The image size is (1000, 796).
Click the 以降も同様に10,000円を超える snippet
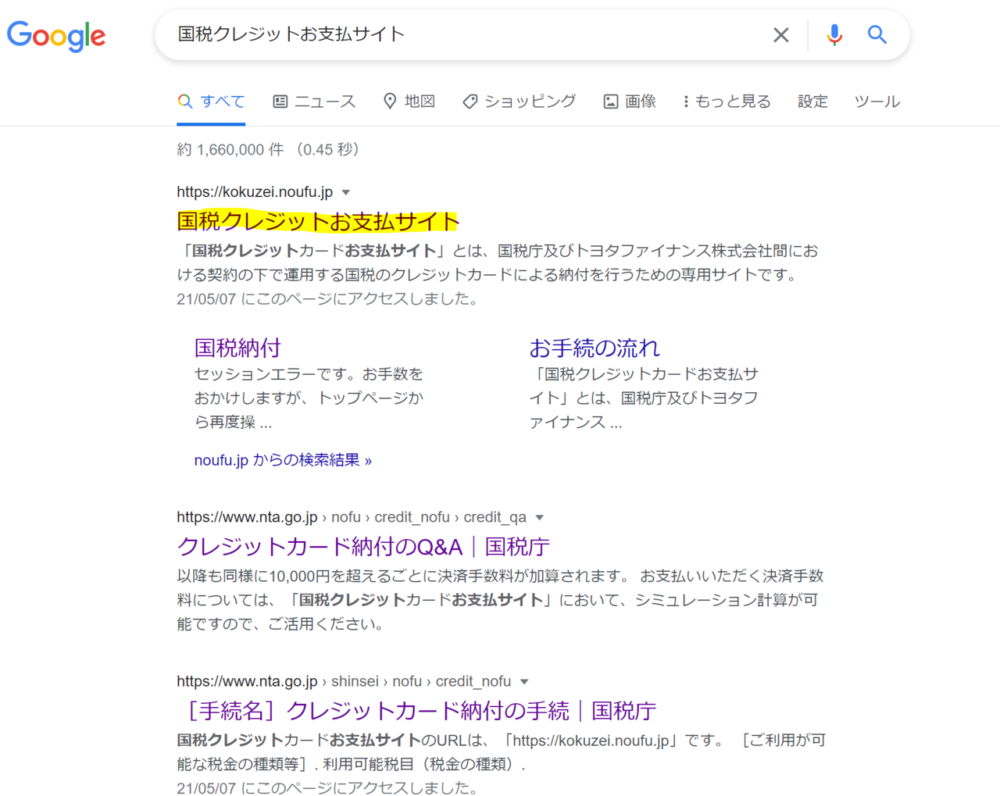[500, 600]
